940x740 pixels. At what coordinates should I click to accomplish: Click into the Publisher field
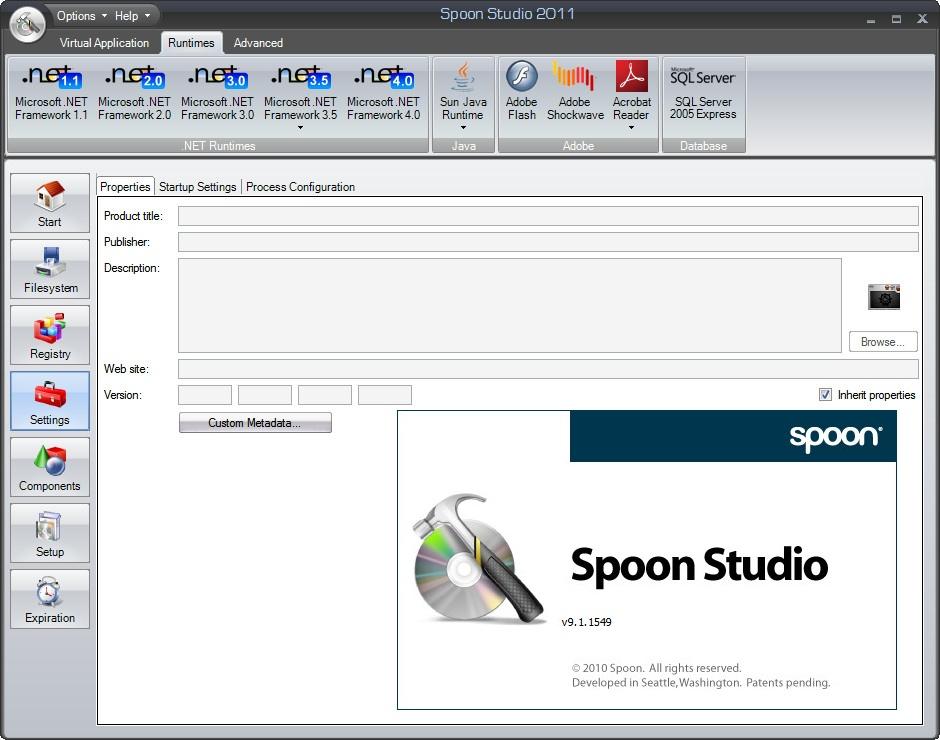pos(548,242)
